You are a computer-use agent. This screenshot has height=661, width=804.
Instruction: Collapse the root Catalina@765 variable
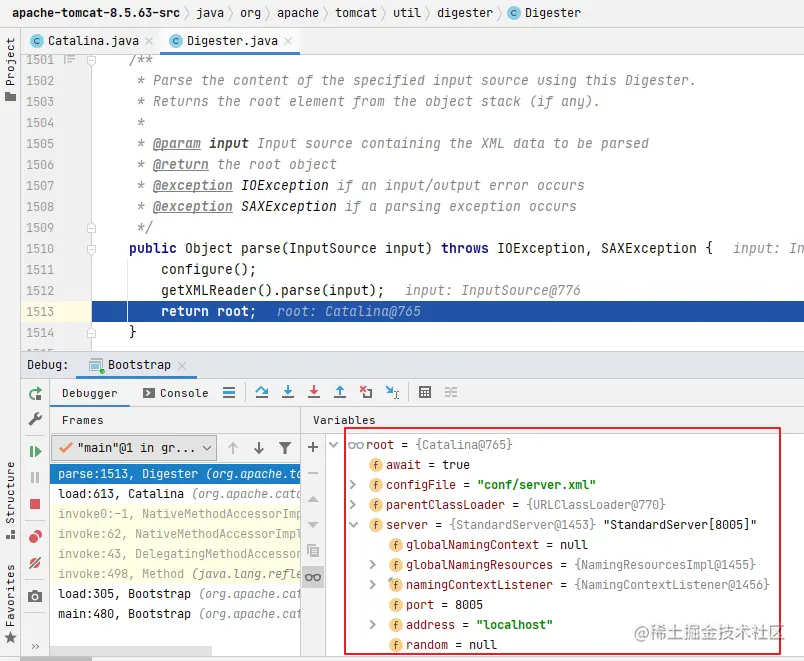click(333, 445)
